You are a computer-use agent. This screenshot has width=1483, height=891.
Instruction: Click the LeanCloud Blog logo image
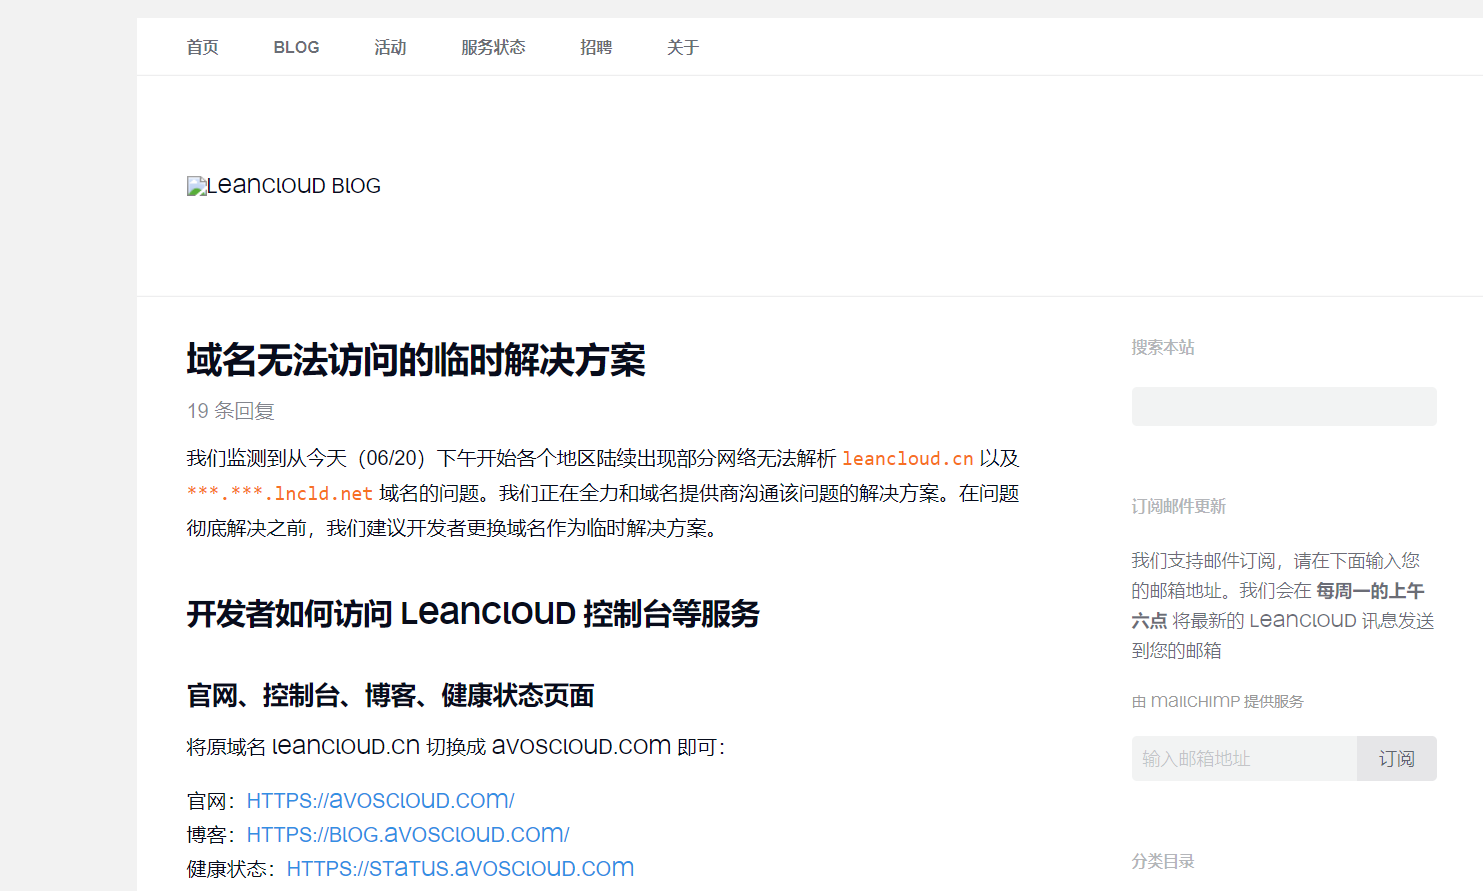click(284, 186)
